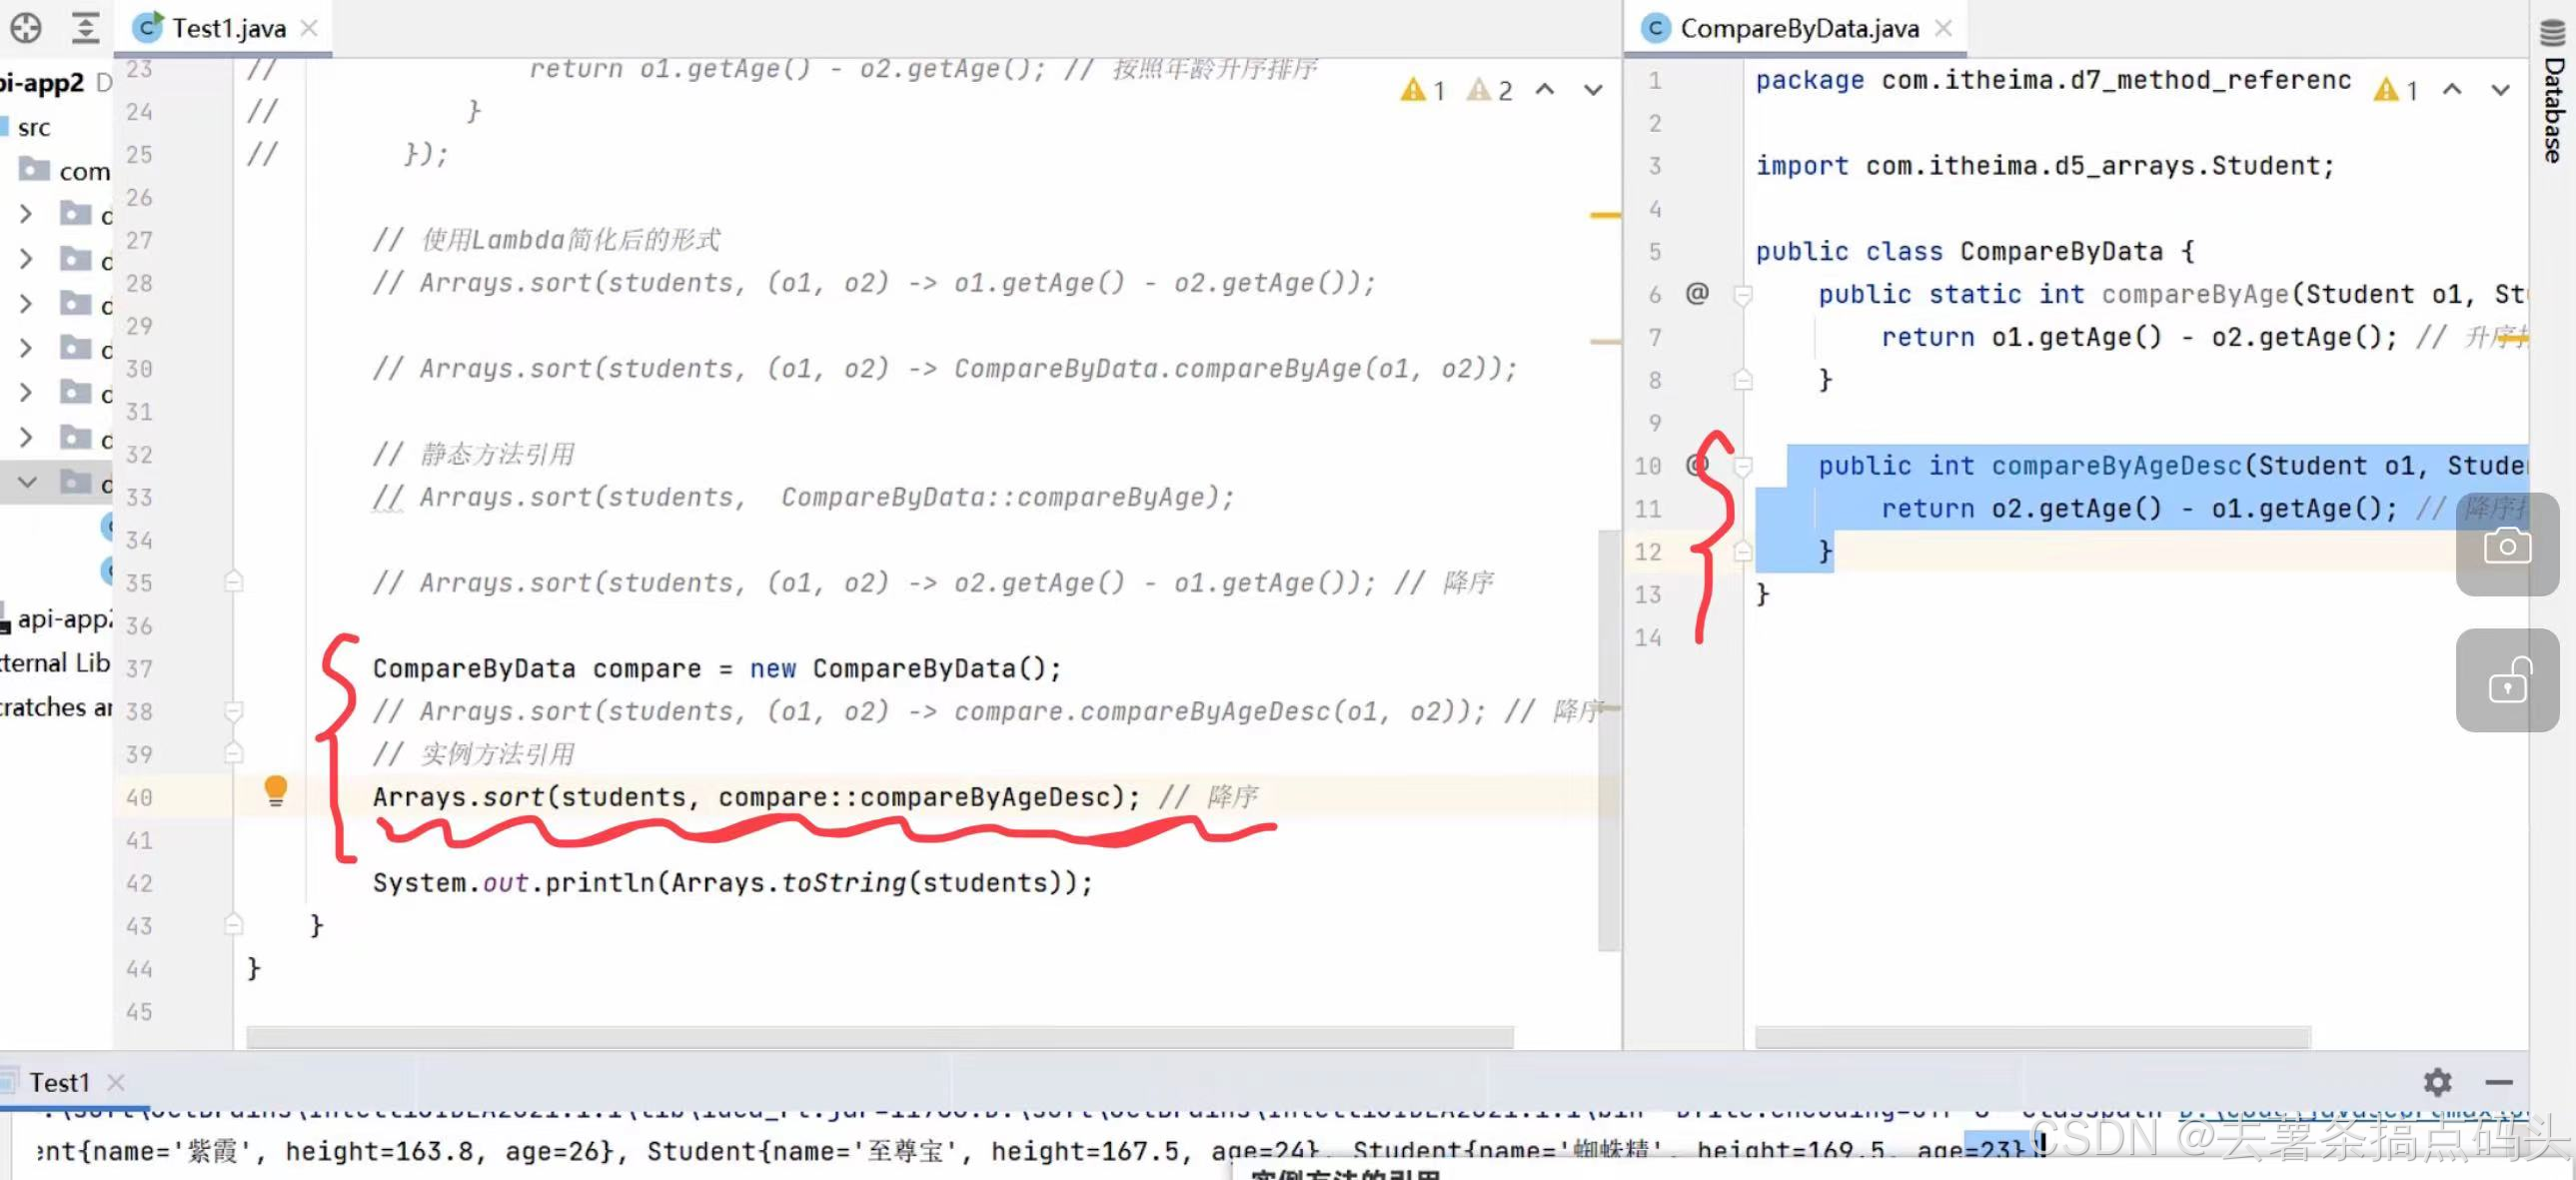Expand the fourth package folder in project tree
Viewport: 2576px width, 1180px height.
coord(26,348)
